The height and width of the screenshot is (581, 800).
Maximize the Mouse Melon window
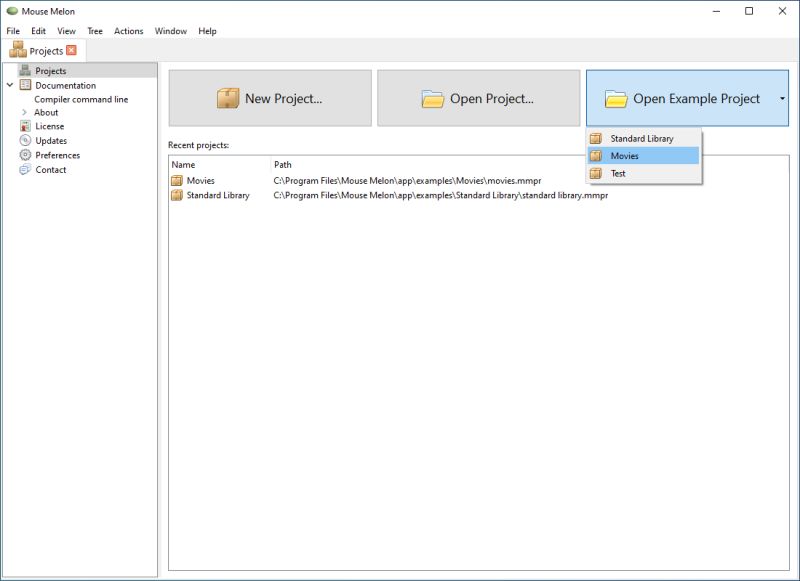click(x=749, y=11)
